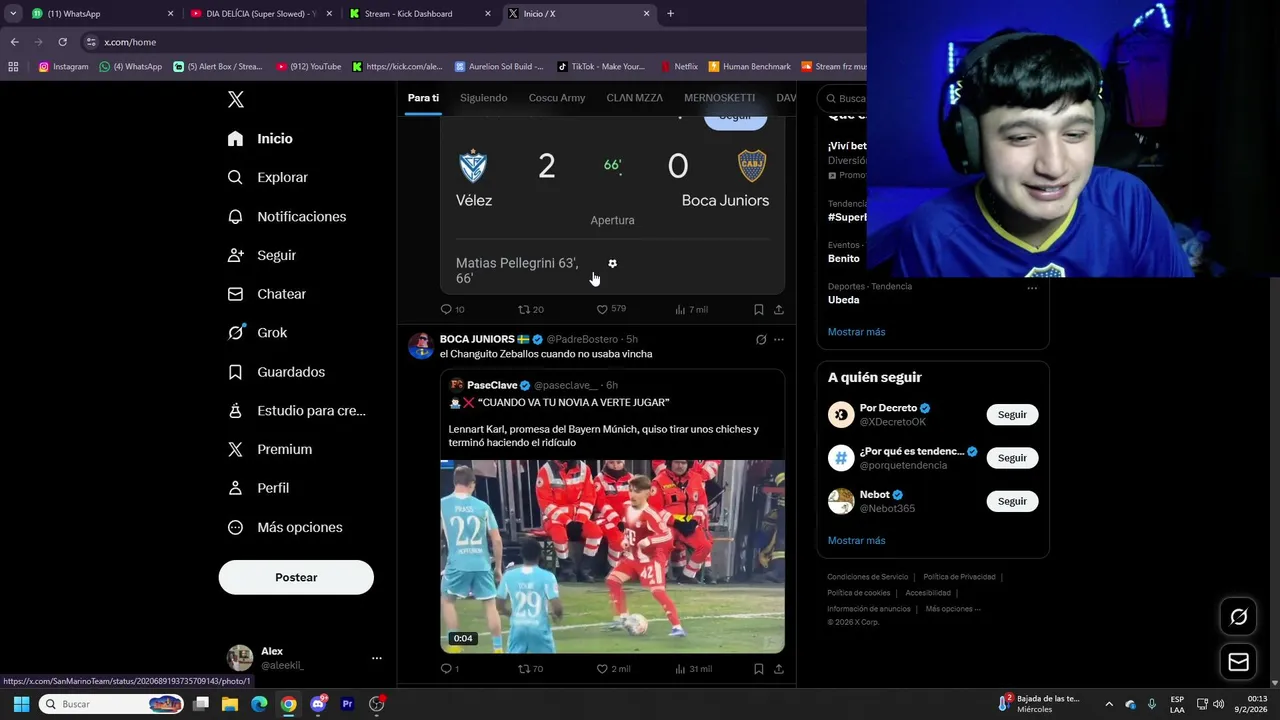Share the Vélez match post
Screen dimensions: 1280x720
[x=779, y=309]
